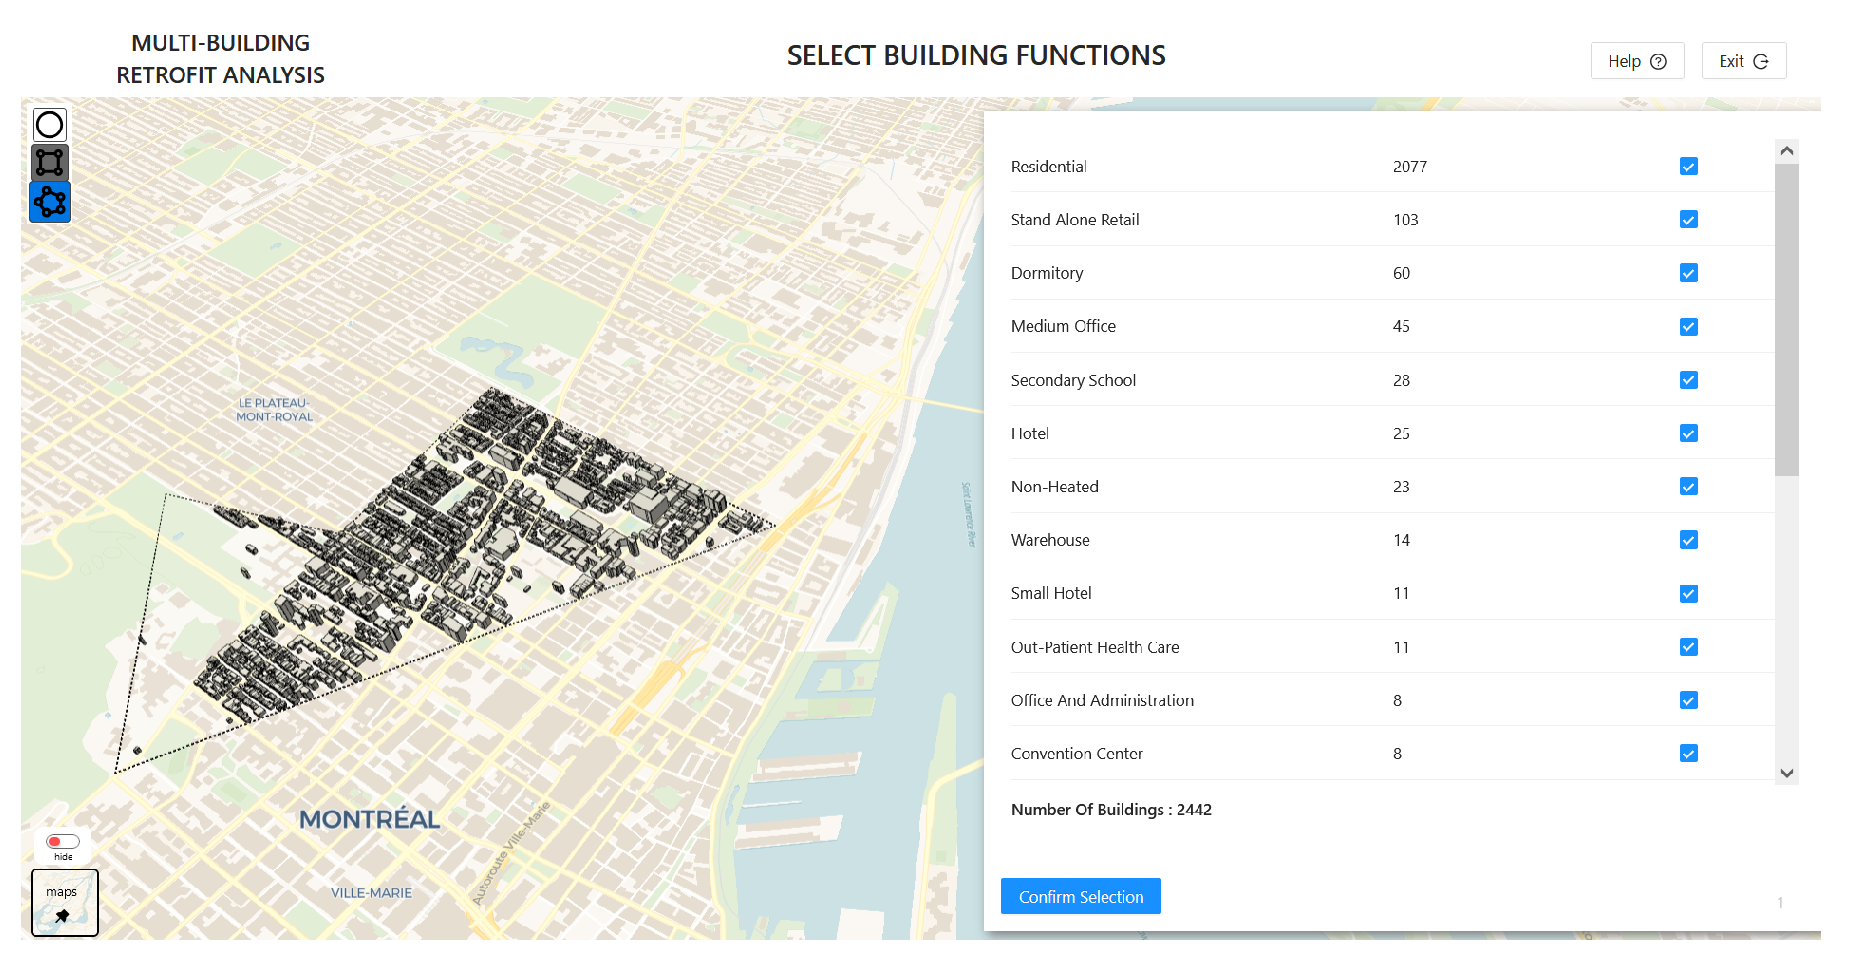Toggle the red hide switch
Image resolution: width=1860 pixels, height=967 pixels.
pos(63,842)
